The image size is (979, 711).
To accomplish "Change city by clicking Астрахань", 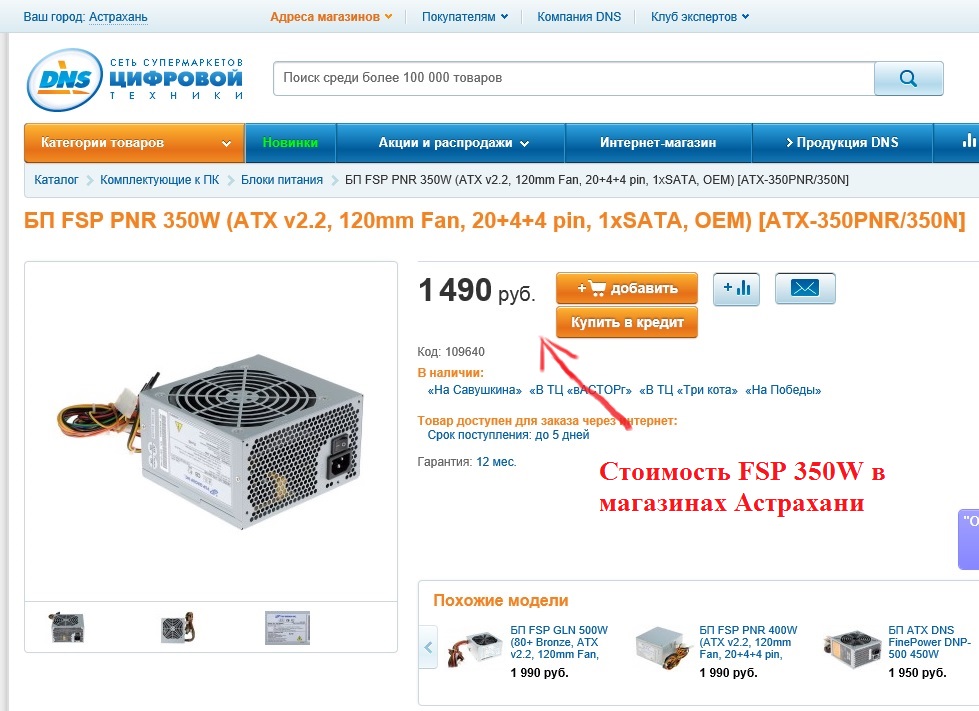I will coord(118,17).
